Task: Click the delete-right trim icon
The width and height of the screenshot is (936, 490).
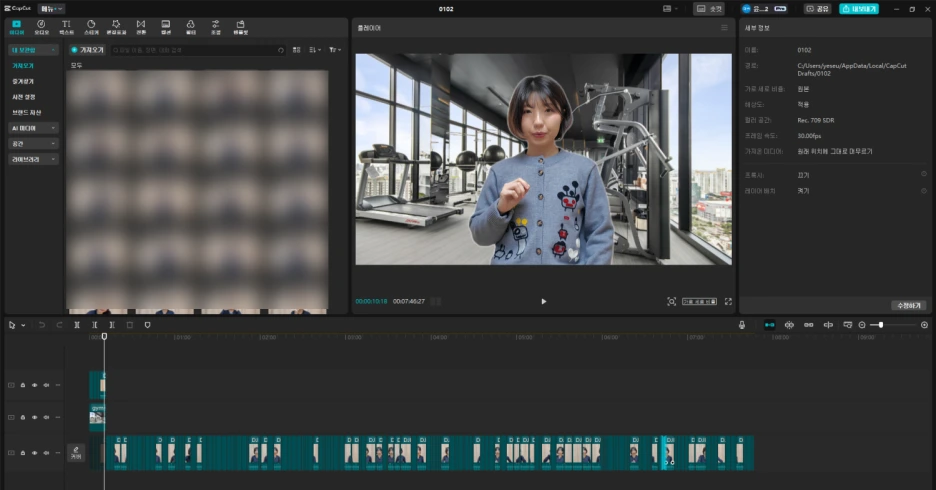Action: [112, 325]
